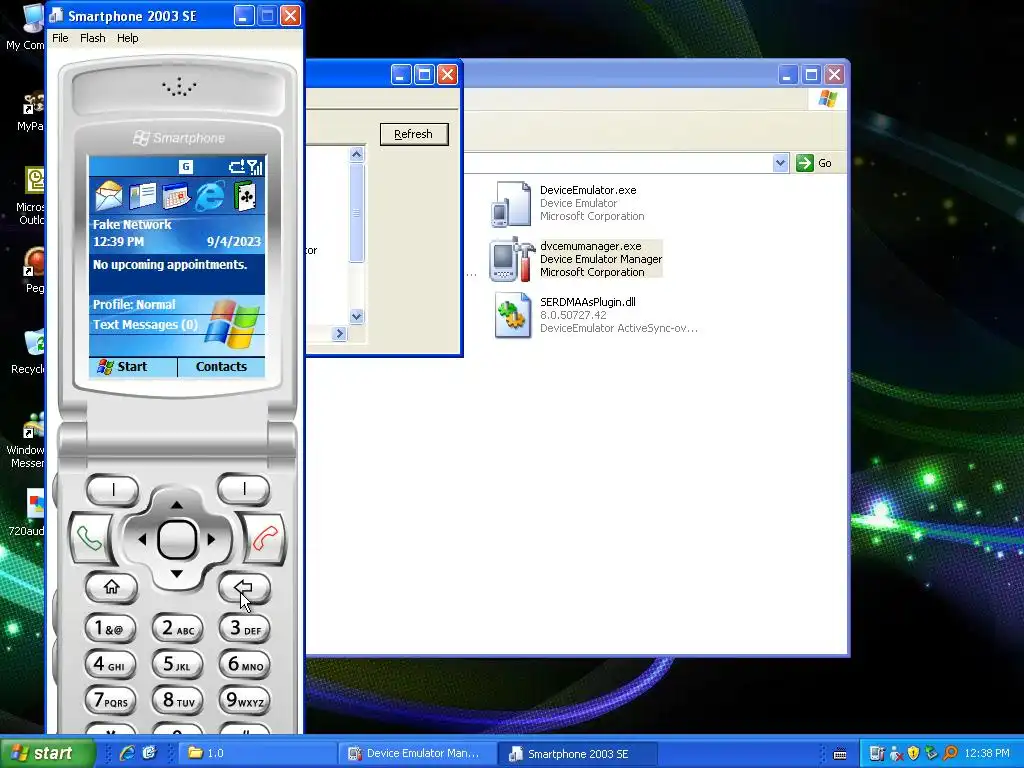1024x768 pixels.
Task: Tap the red End call key
Action: tap(264, 538)
